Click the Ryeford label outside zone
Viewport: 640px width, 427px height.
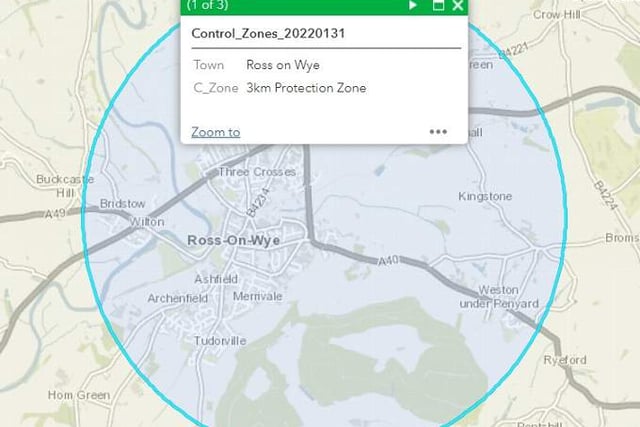click(565, 360)
